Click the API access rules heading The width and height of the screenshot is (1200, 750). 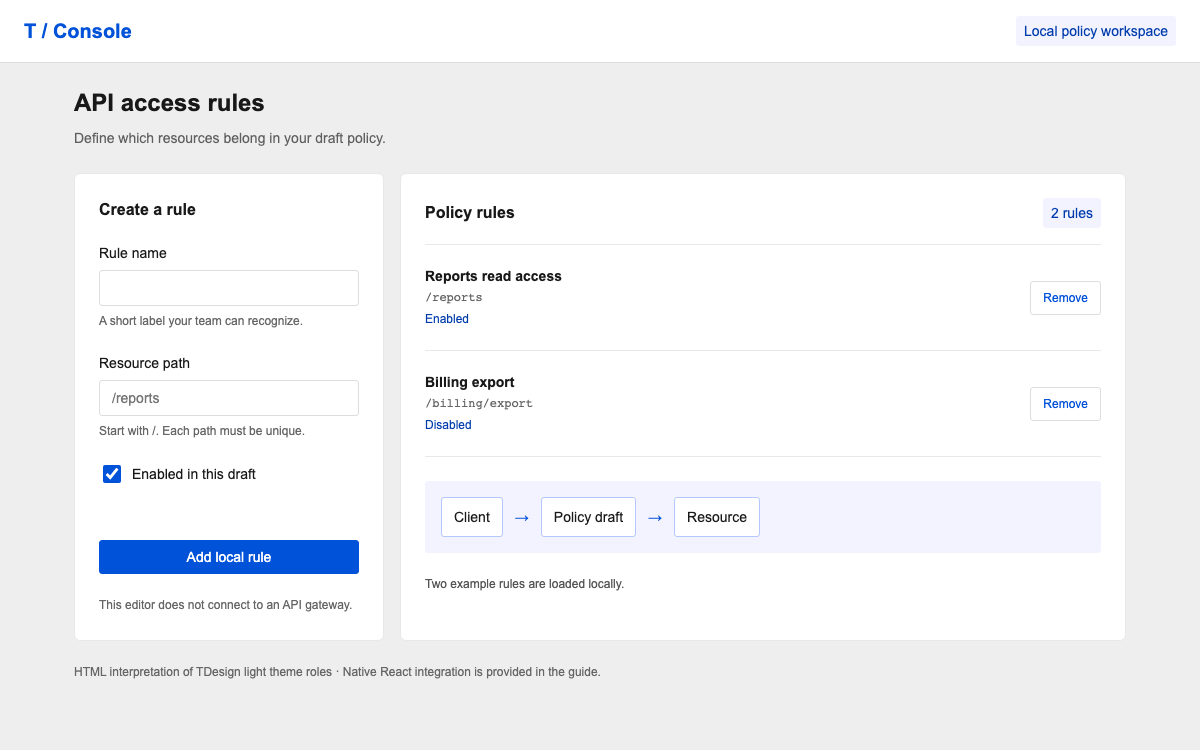(x=169, y=103)
